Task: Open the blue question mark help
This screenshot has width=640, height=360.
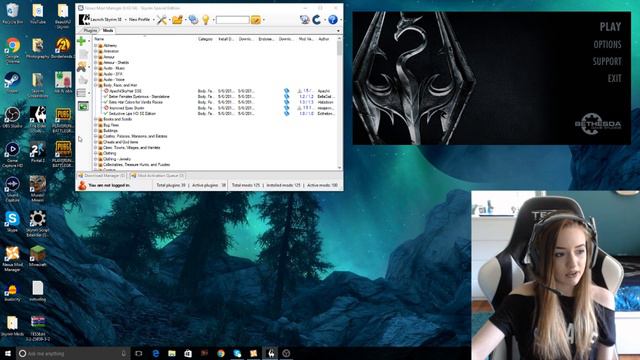Action: pyautogui.click(x=333, y=19)
